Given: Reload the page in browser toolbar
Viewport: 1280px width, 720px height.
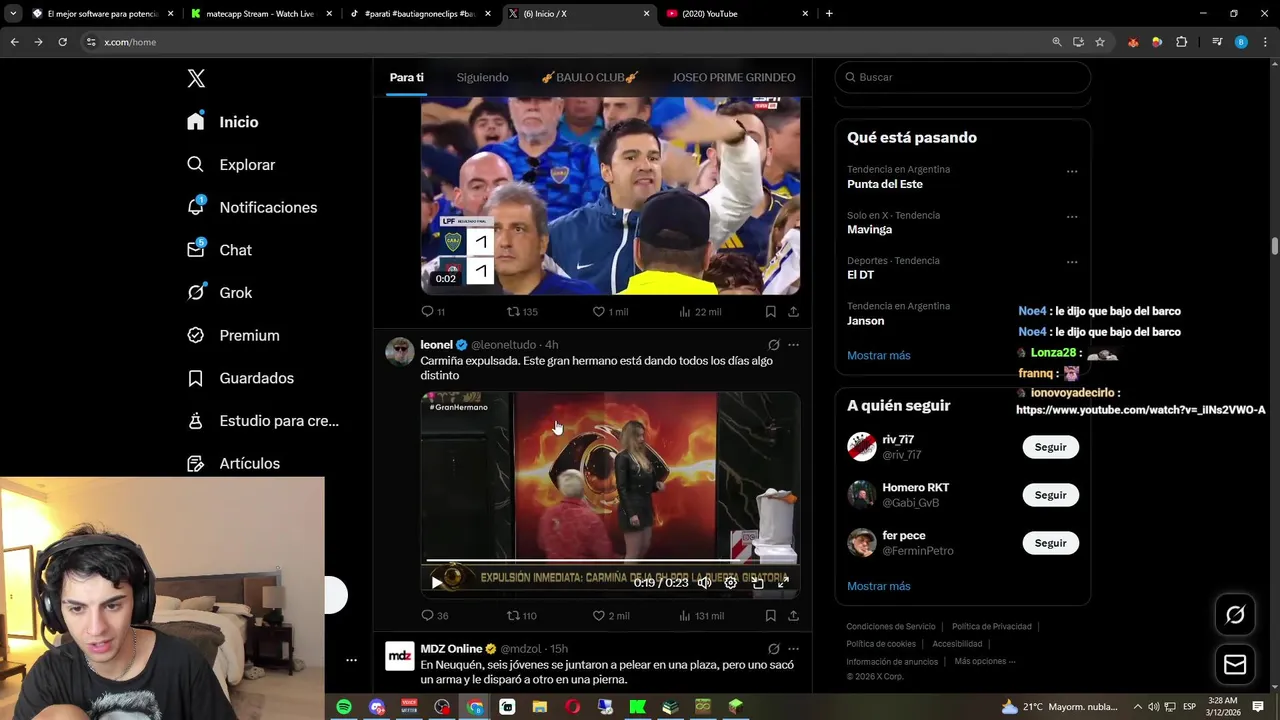Looking at the screenshot, I should click(62, 42).
